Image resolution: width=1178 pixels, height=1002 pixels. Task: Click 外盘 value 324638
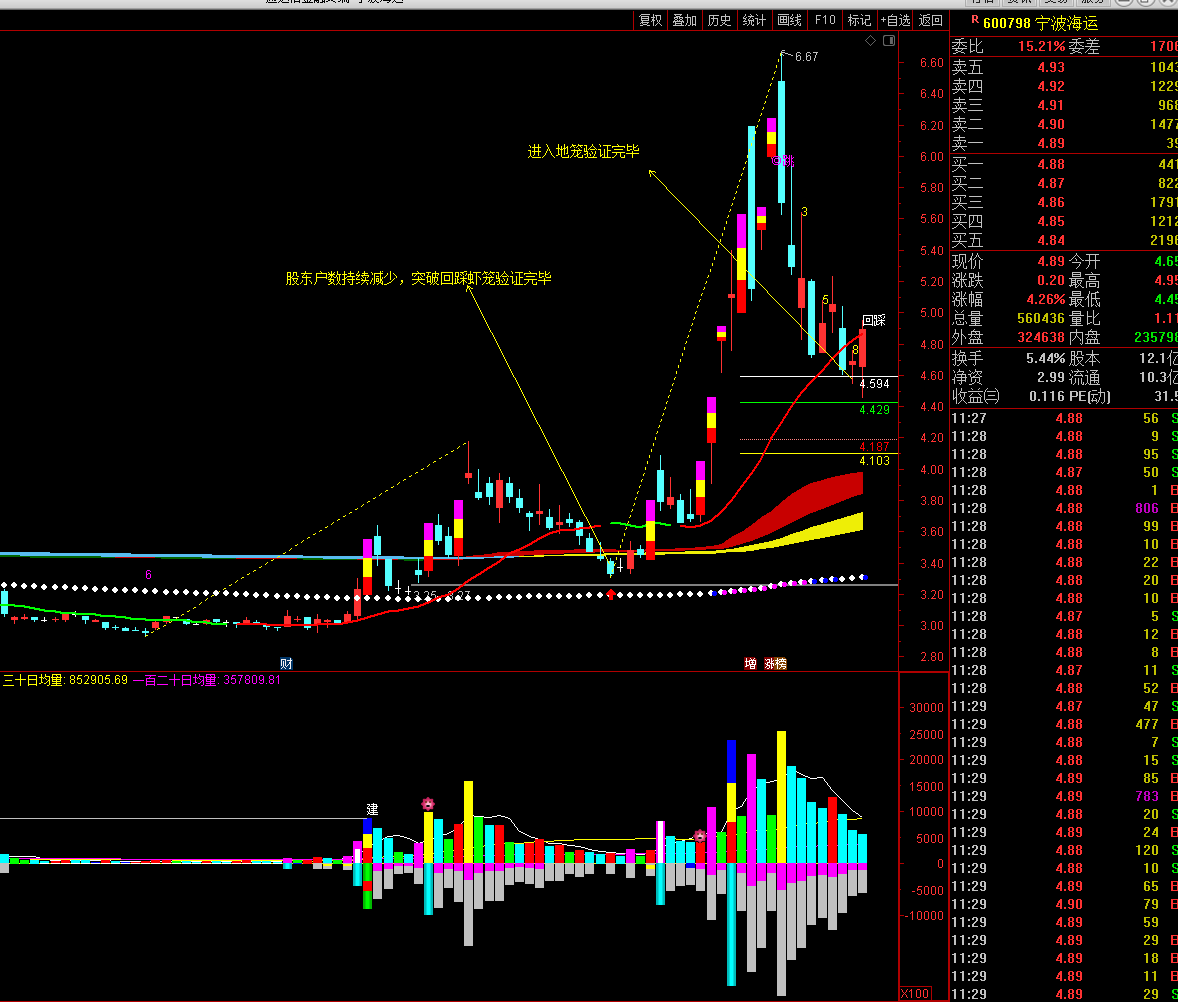pyautogui.click(x=1041, y=337)
